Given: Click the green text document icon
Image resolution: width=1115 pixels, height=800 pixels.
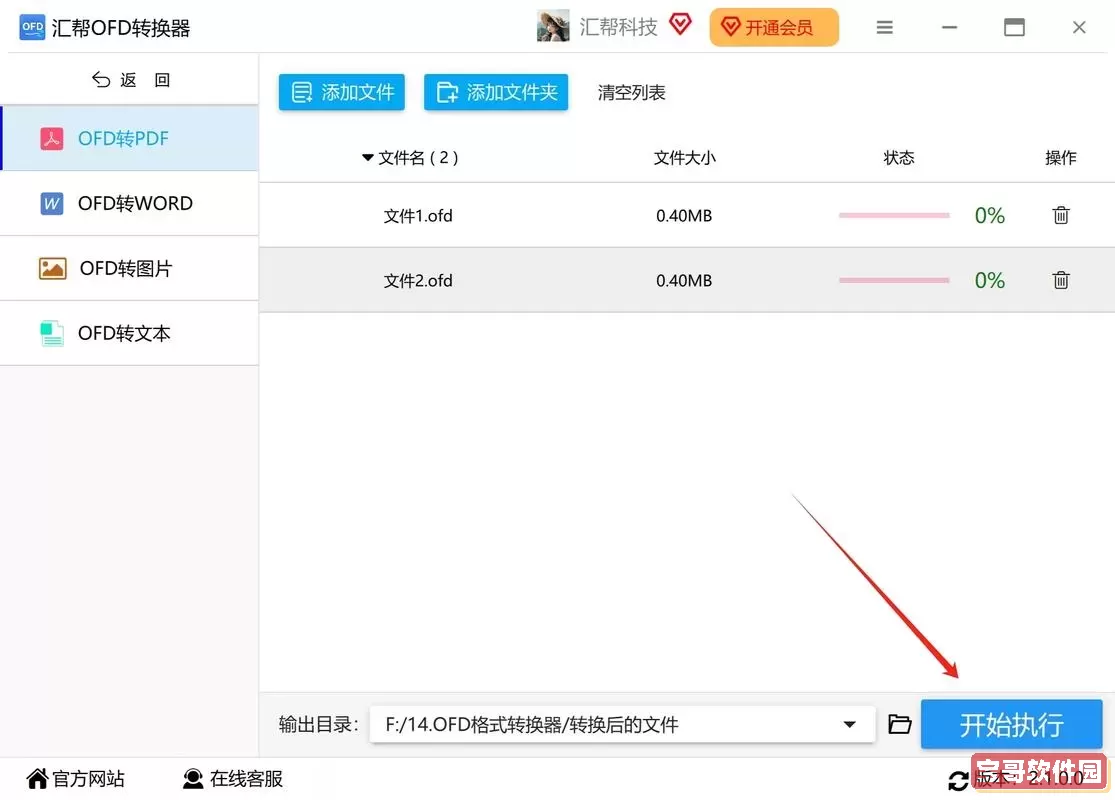Looking at the screenshot, I should tap(51, 334).
